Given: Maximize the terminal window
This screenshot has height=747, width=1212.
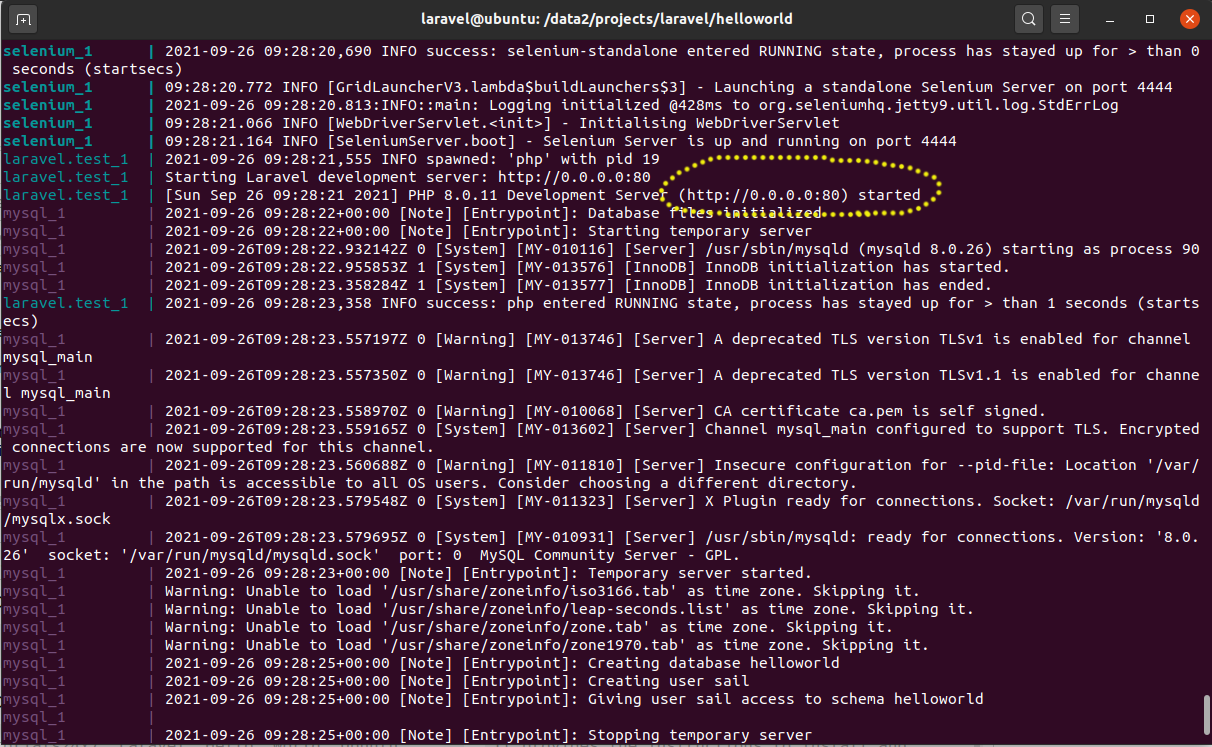Looking at the screenshot, I should click(1150, 19).
